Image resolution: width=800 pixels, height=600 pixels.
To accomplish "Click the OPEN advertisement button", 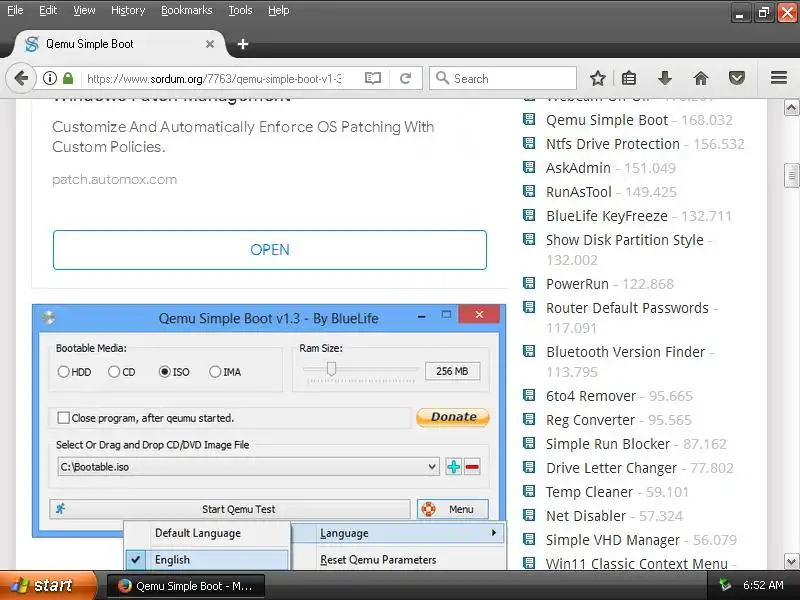I will [x=270, y=250].
